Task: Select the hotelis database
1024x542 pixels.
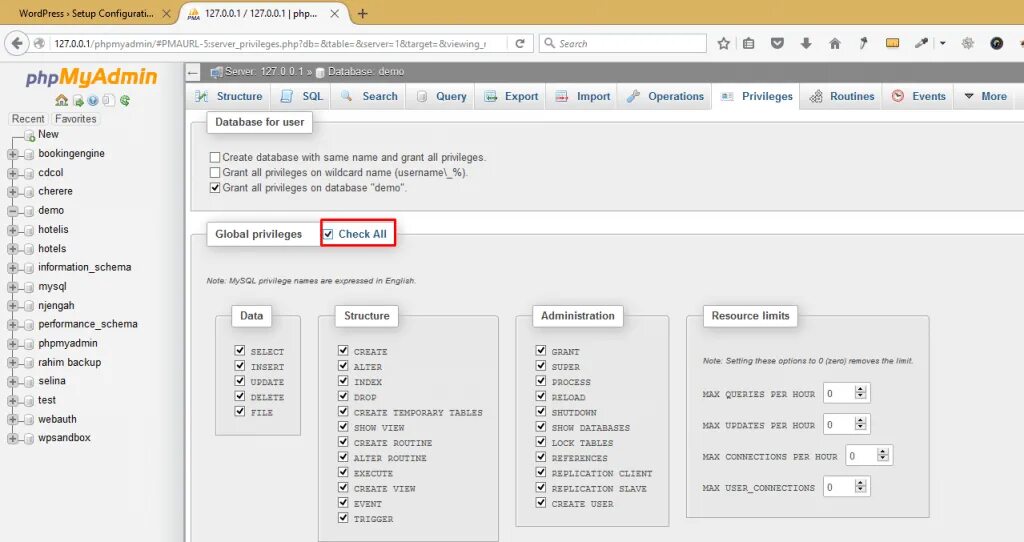Action: point(53,229)
